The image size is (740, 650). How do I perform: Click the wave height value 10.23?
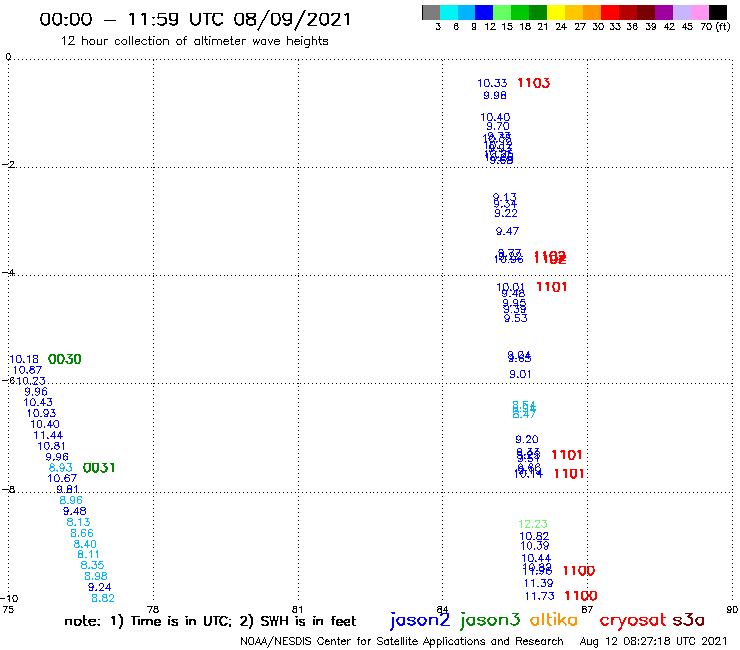click(x=31, y=381)
